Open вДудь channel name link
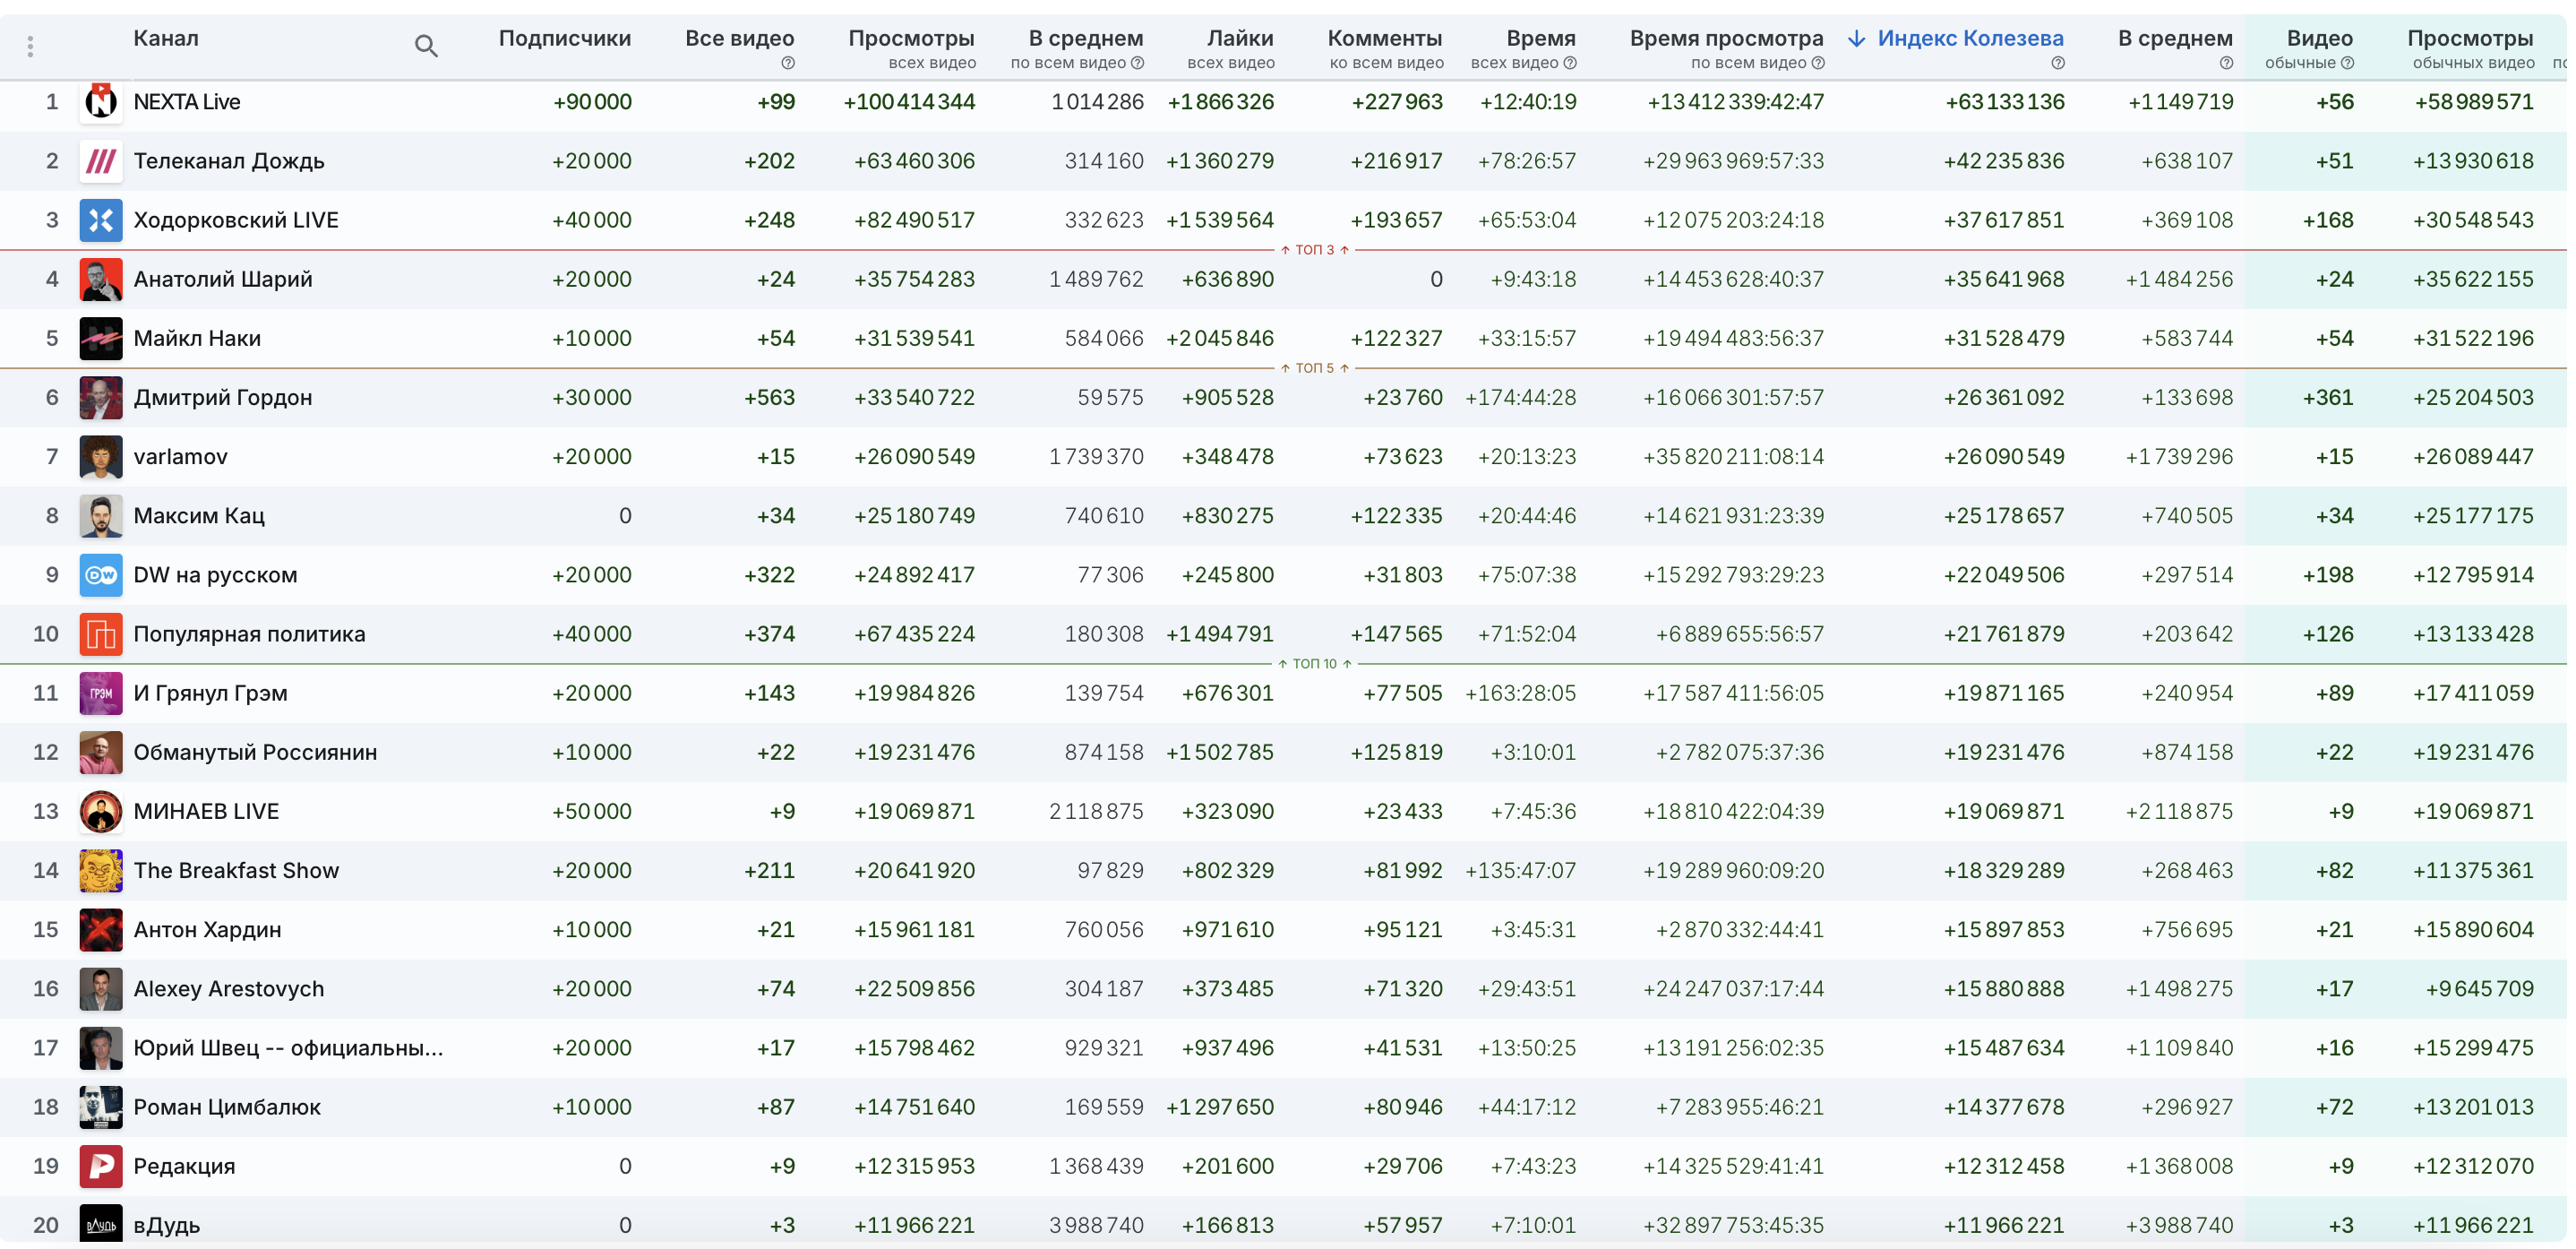Viewport: 2576px width, 1249px height. [x=167, y=1224]
